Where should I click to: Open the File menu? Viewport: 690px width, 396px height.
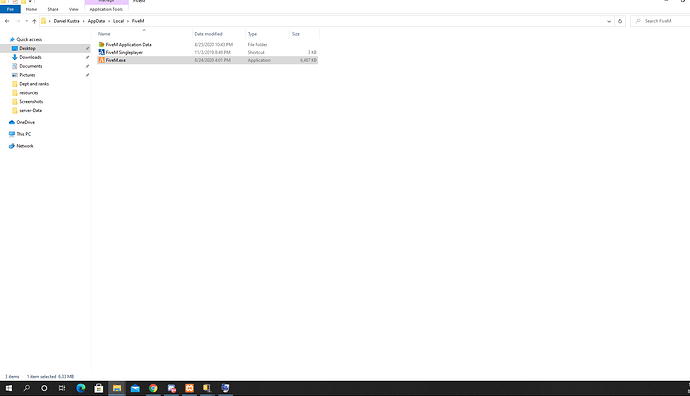point(10,9)
